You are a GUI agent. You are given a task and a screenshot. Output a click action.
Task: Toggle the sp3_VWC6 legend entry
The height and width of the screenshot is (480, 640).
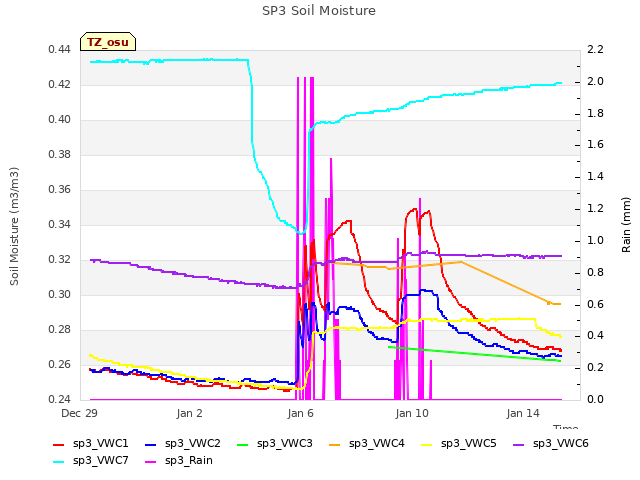pyautogui.click(x=551, y=444)
